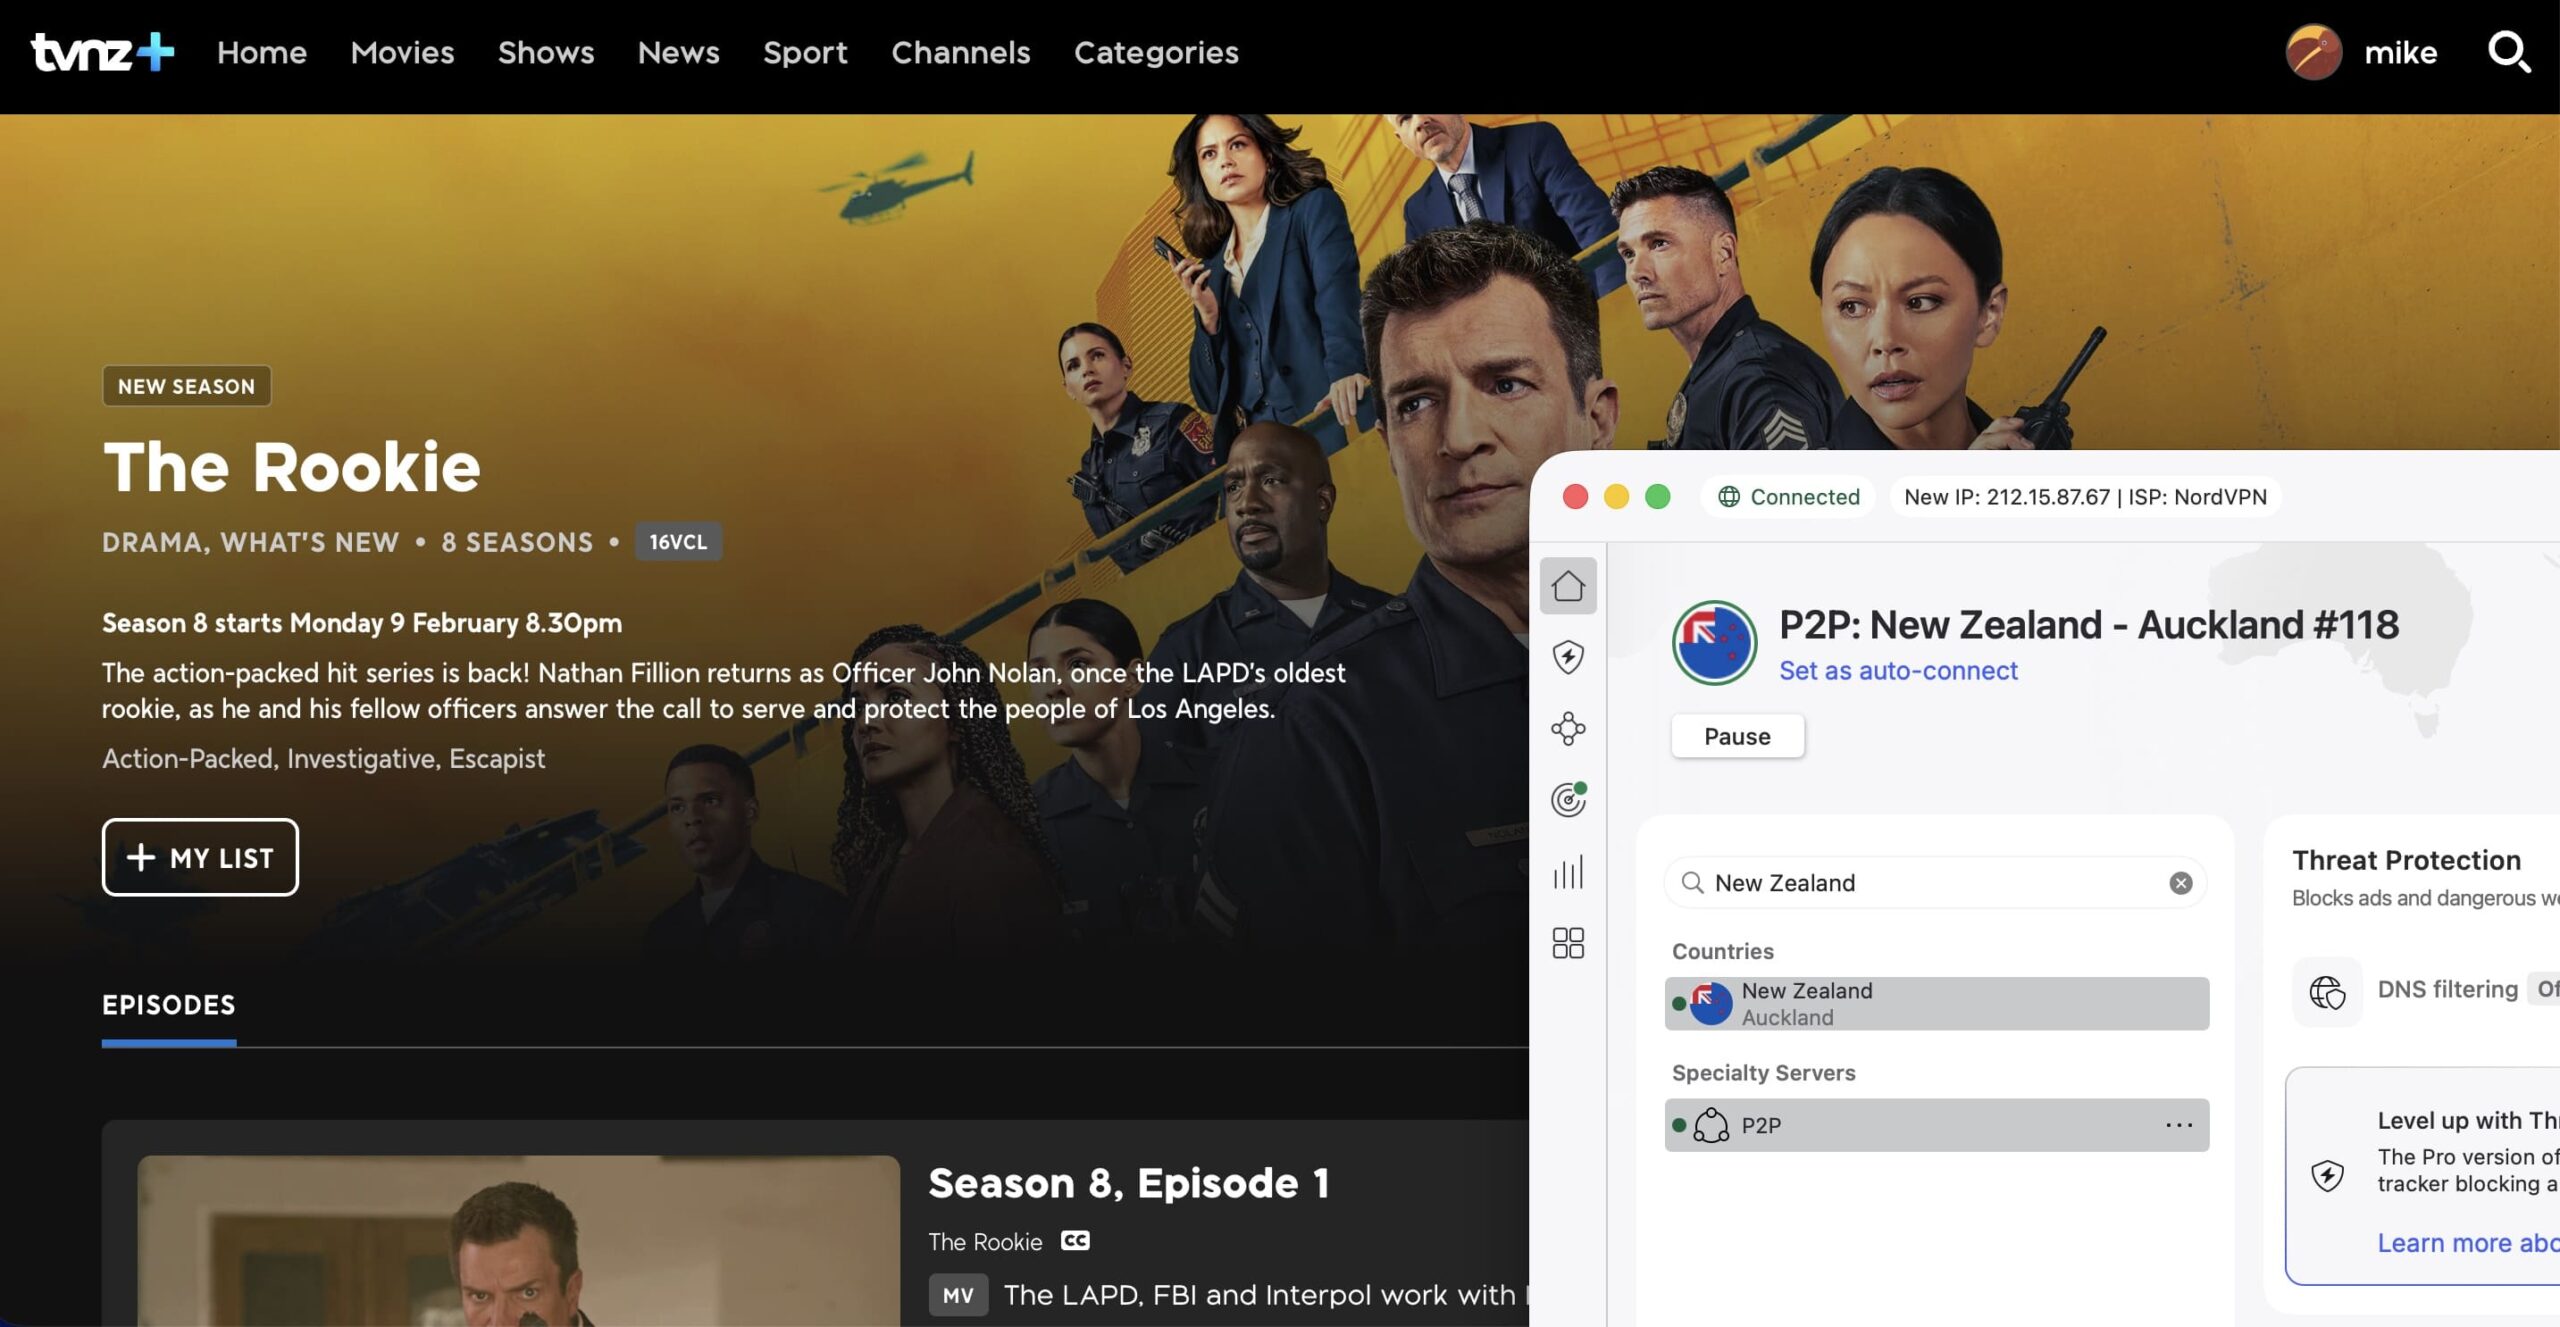
Task: Add The Rookie to My List
Action: 199,857
